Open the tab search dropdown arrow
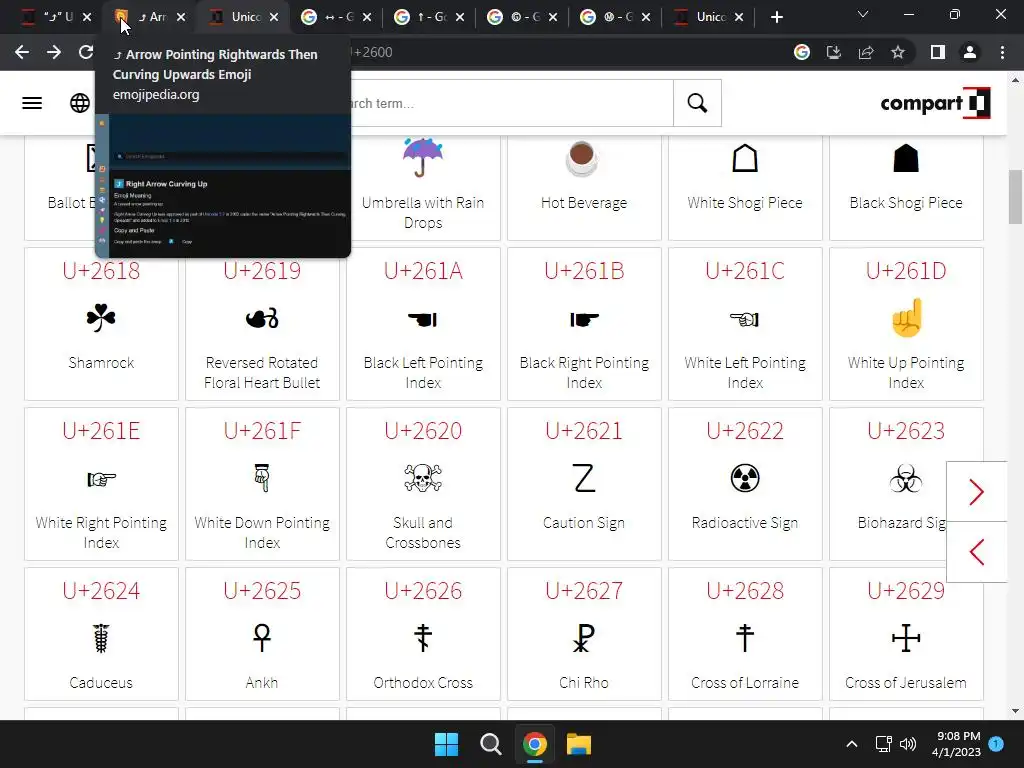Screen dimensions: 1024x768 coord(863,14)
